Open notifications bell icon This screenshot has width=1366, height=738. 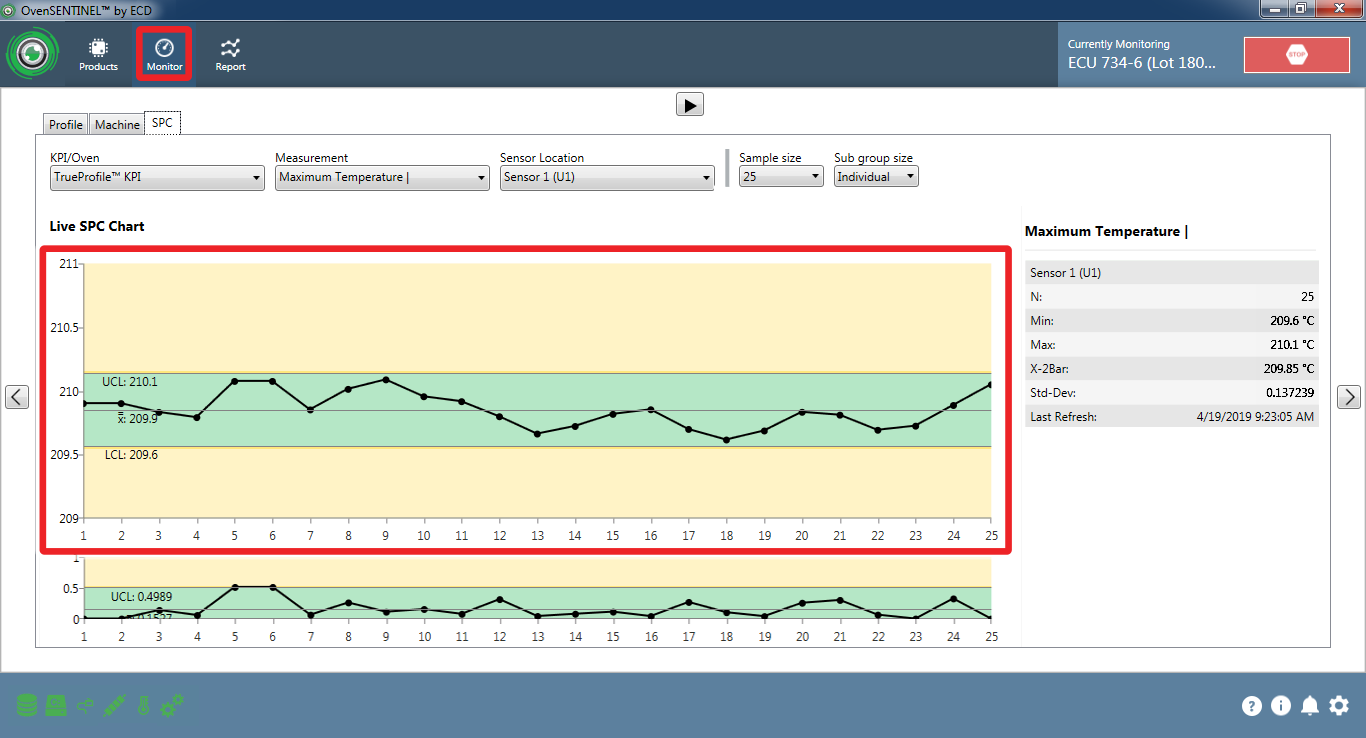(x=1310, y=706)
